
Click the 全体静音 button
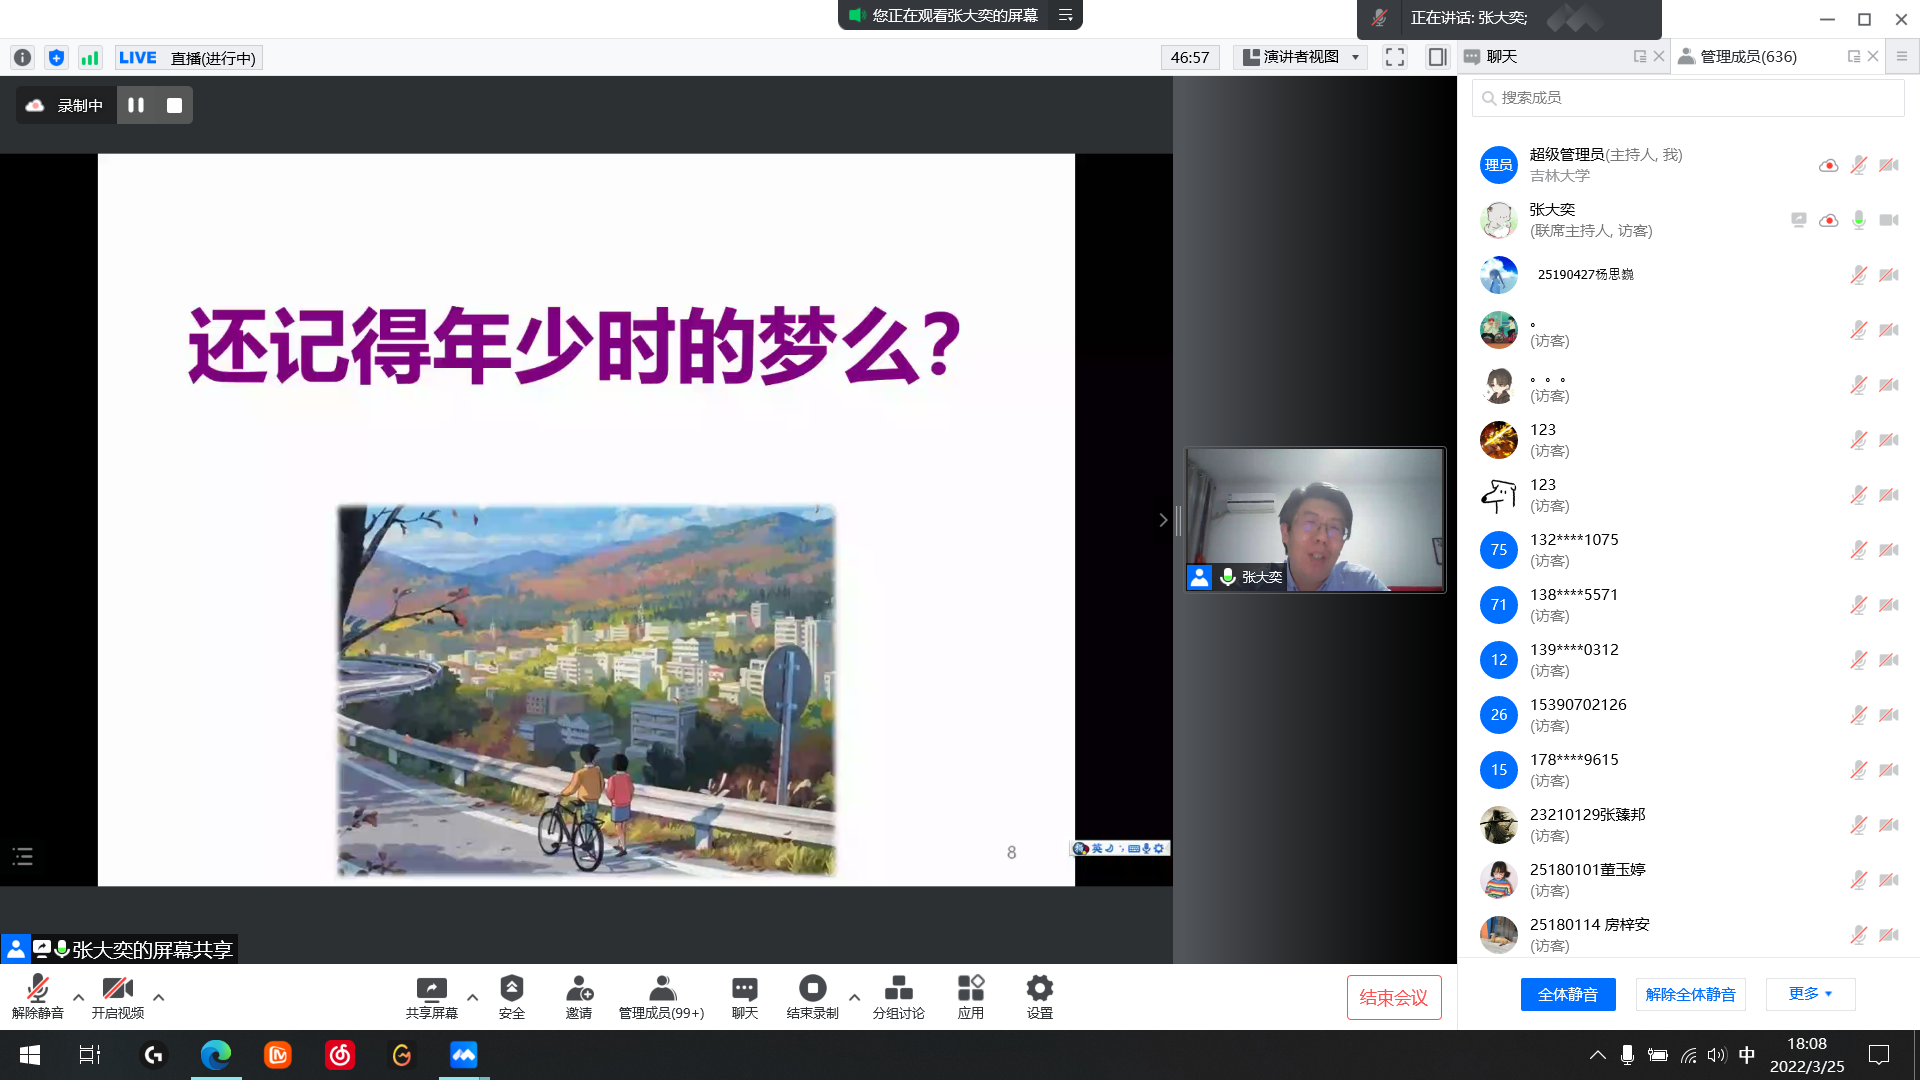(1567, 994)
